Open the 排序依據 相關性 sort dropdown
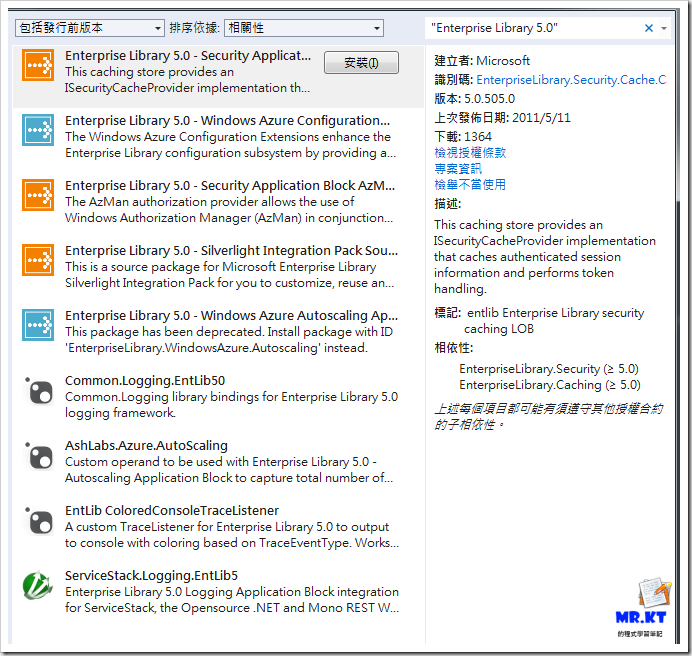692x656 pixels. [x=304, y=28]
